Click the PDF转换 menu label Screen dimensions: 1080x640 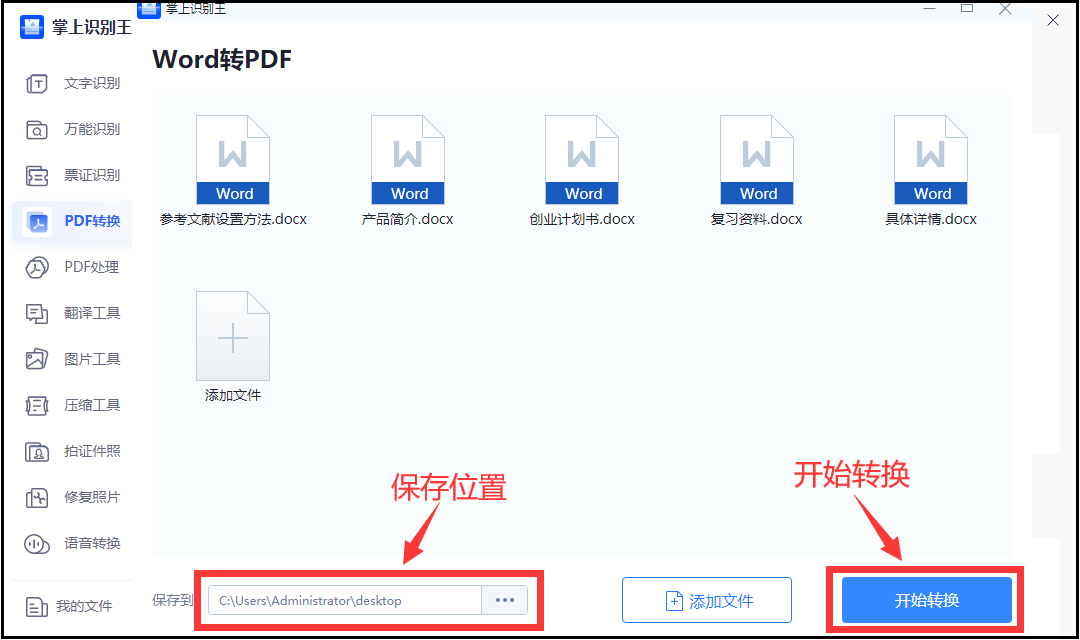coord(92,221)
